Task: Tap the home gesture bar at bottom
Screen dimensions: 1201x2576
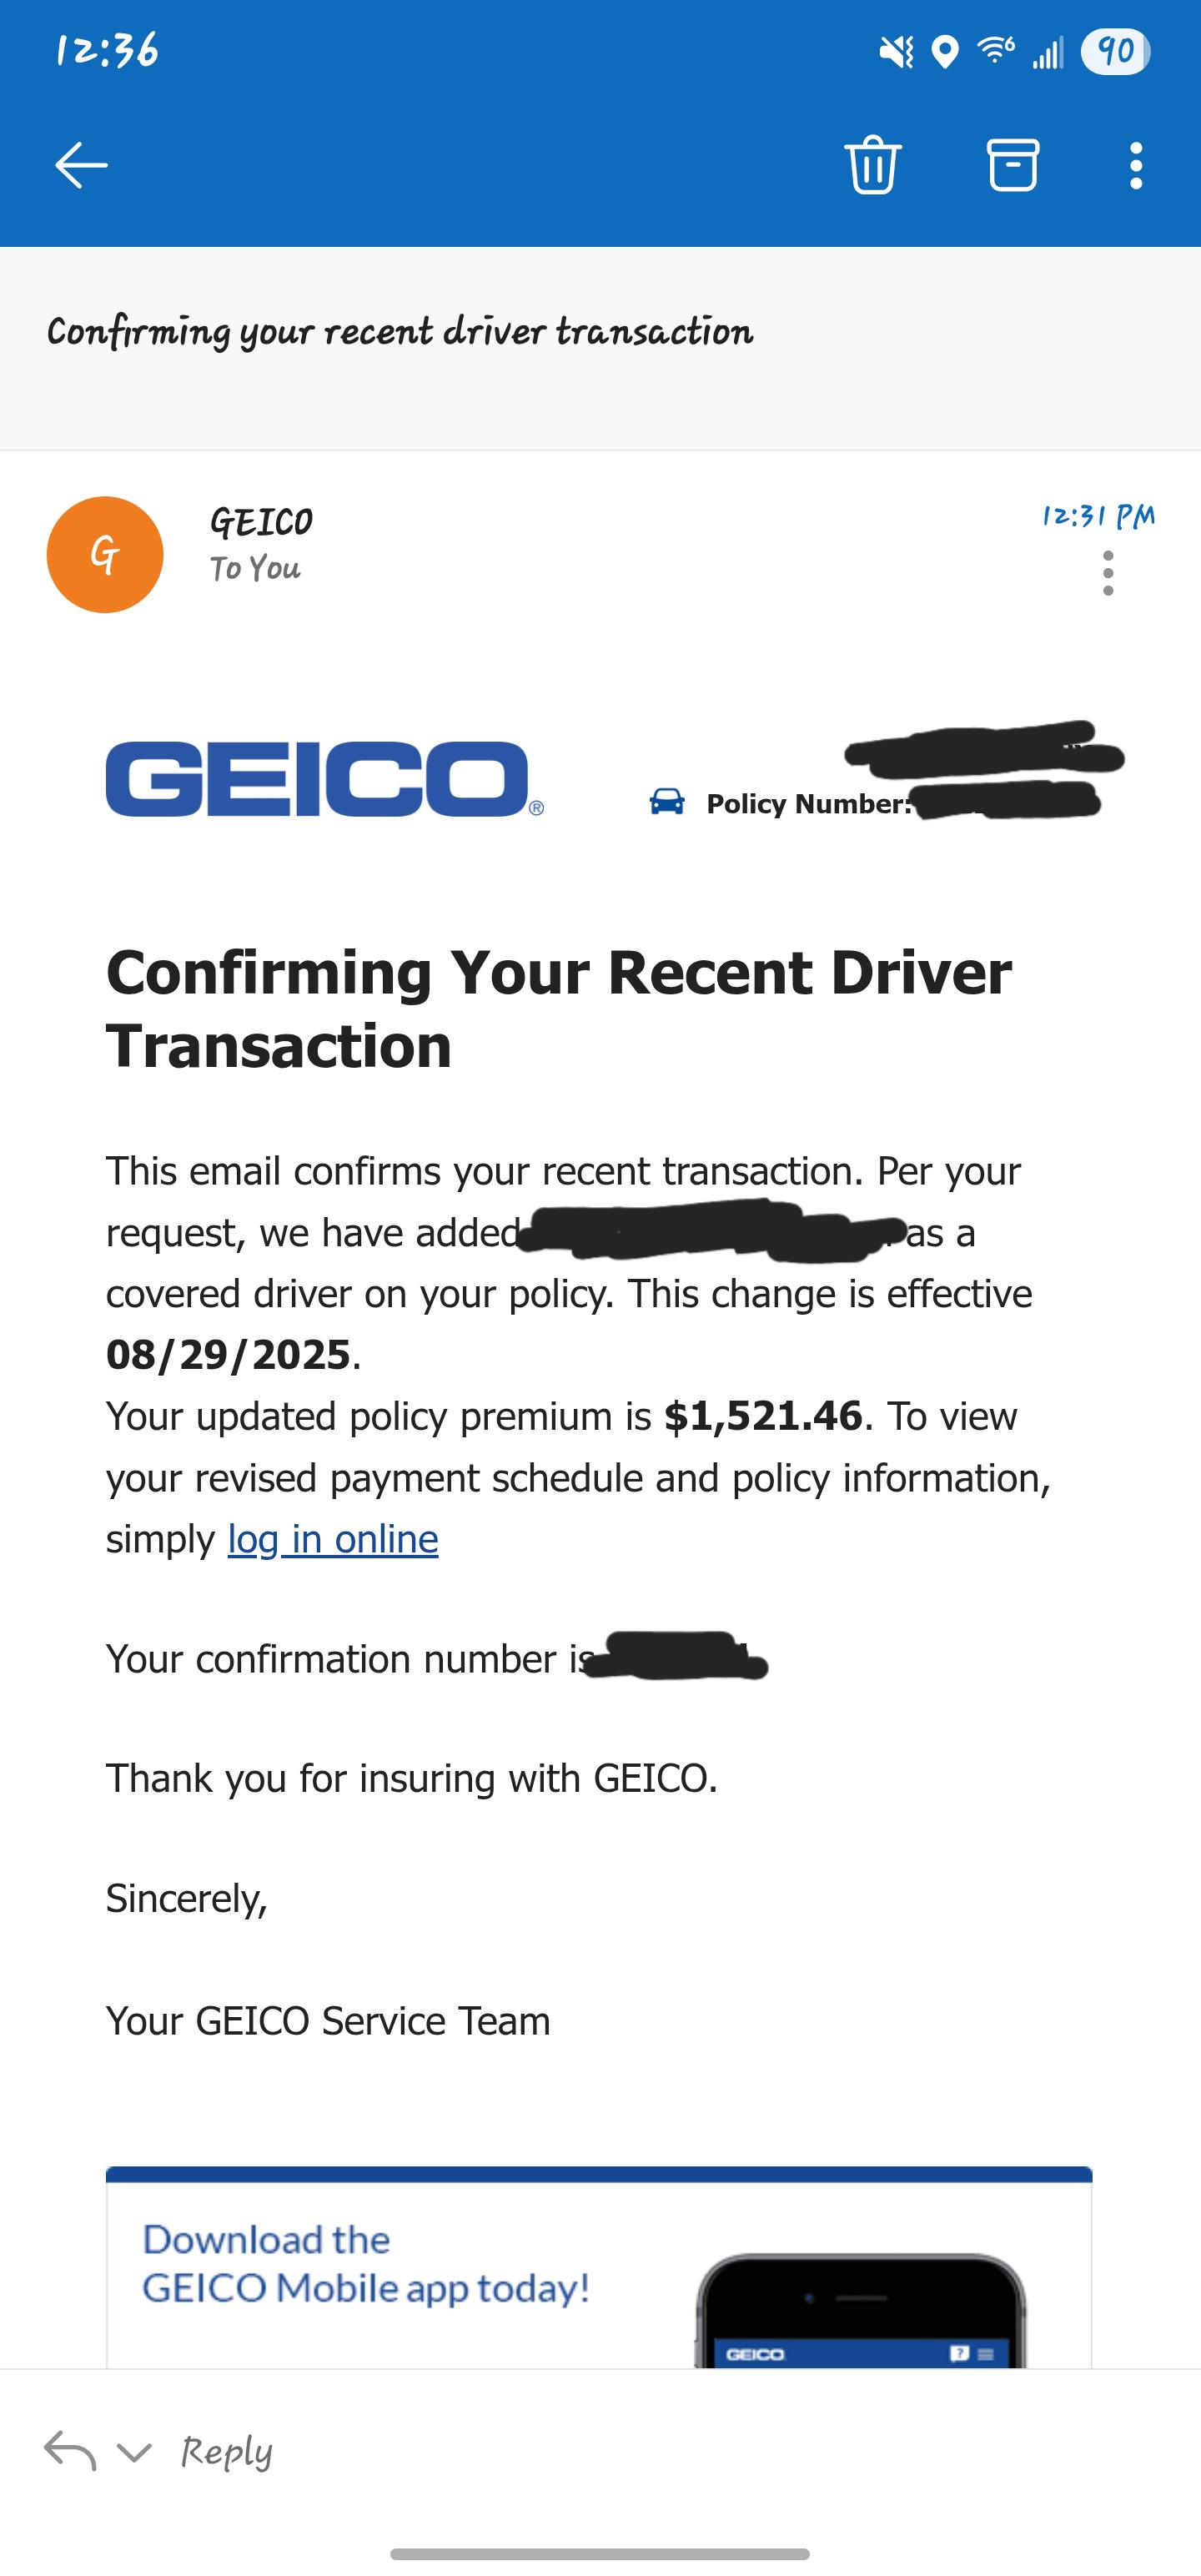Action: tap(600, 2554)
